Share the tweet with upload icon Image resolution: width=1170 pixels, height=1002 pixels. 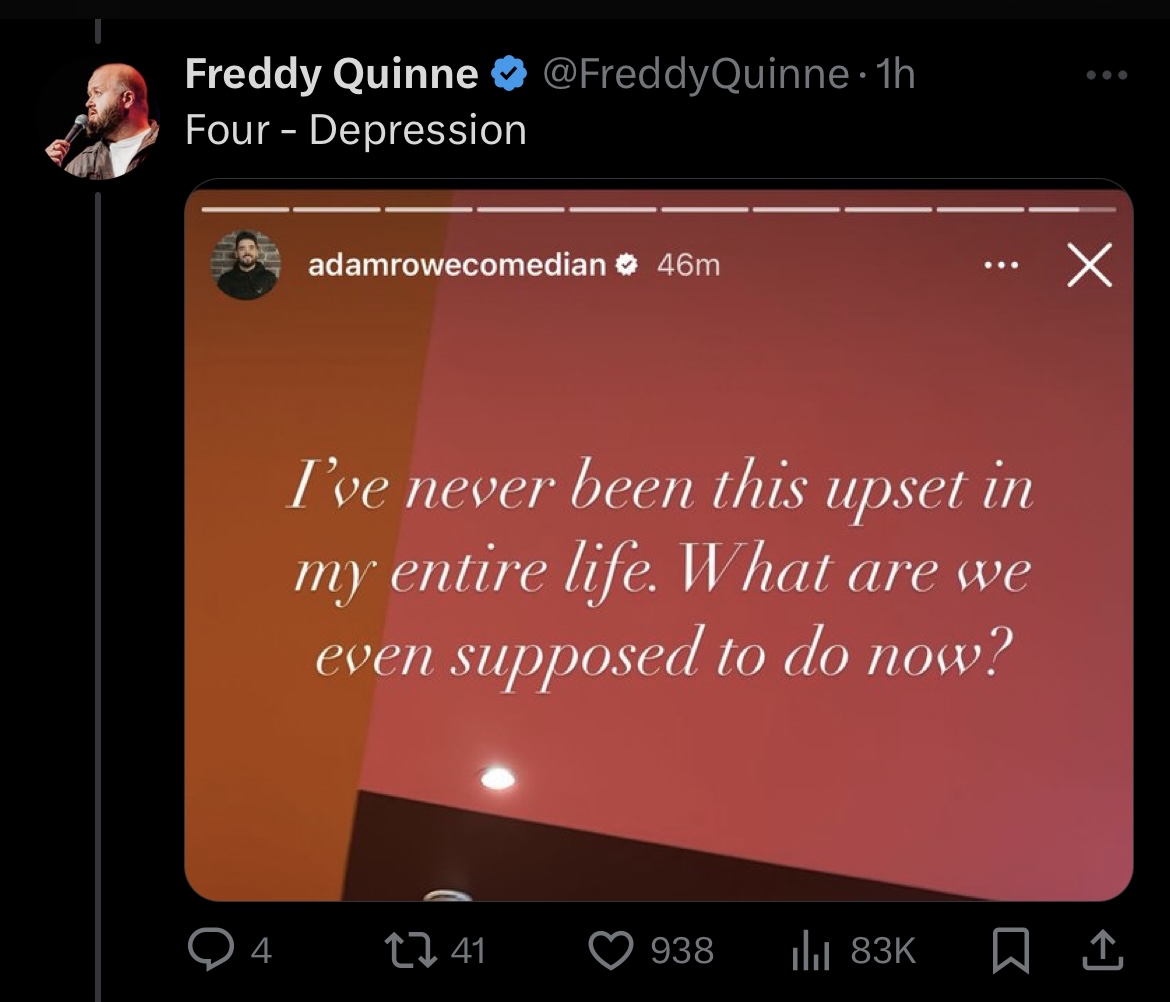click(x=1104, y=949)
